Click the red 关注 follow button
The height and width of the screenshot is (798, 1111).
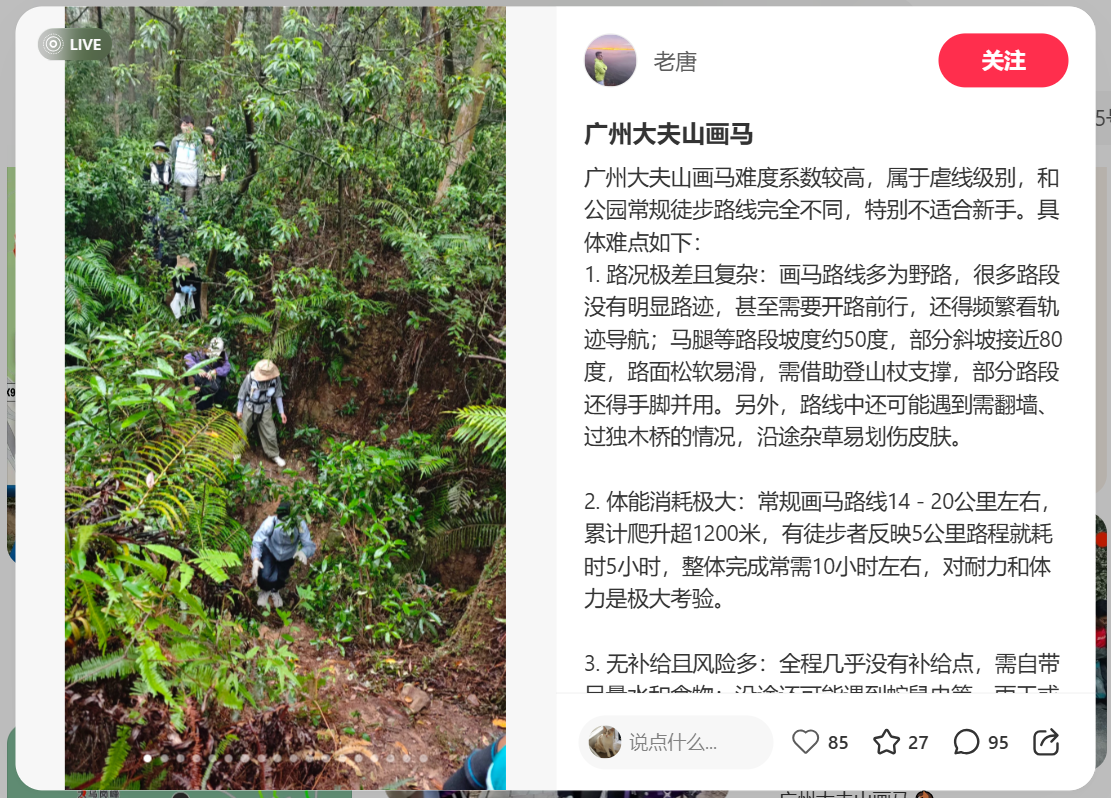click(x=1003, y=60)
